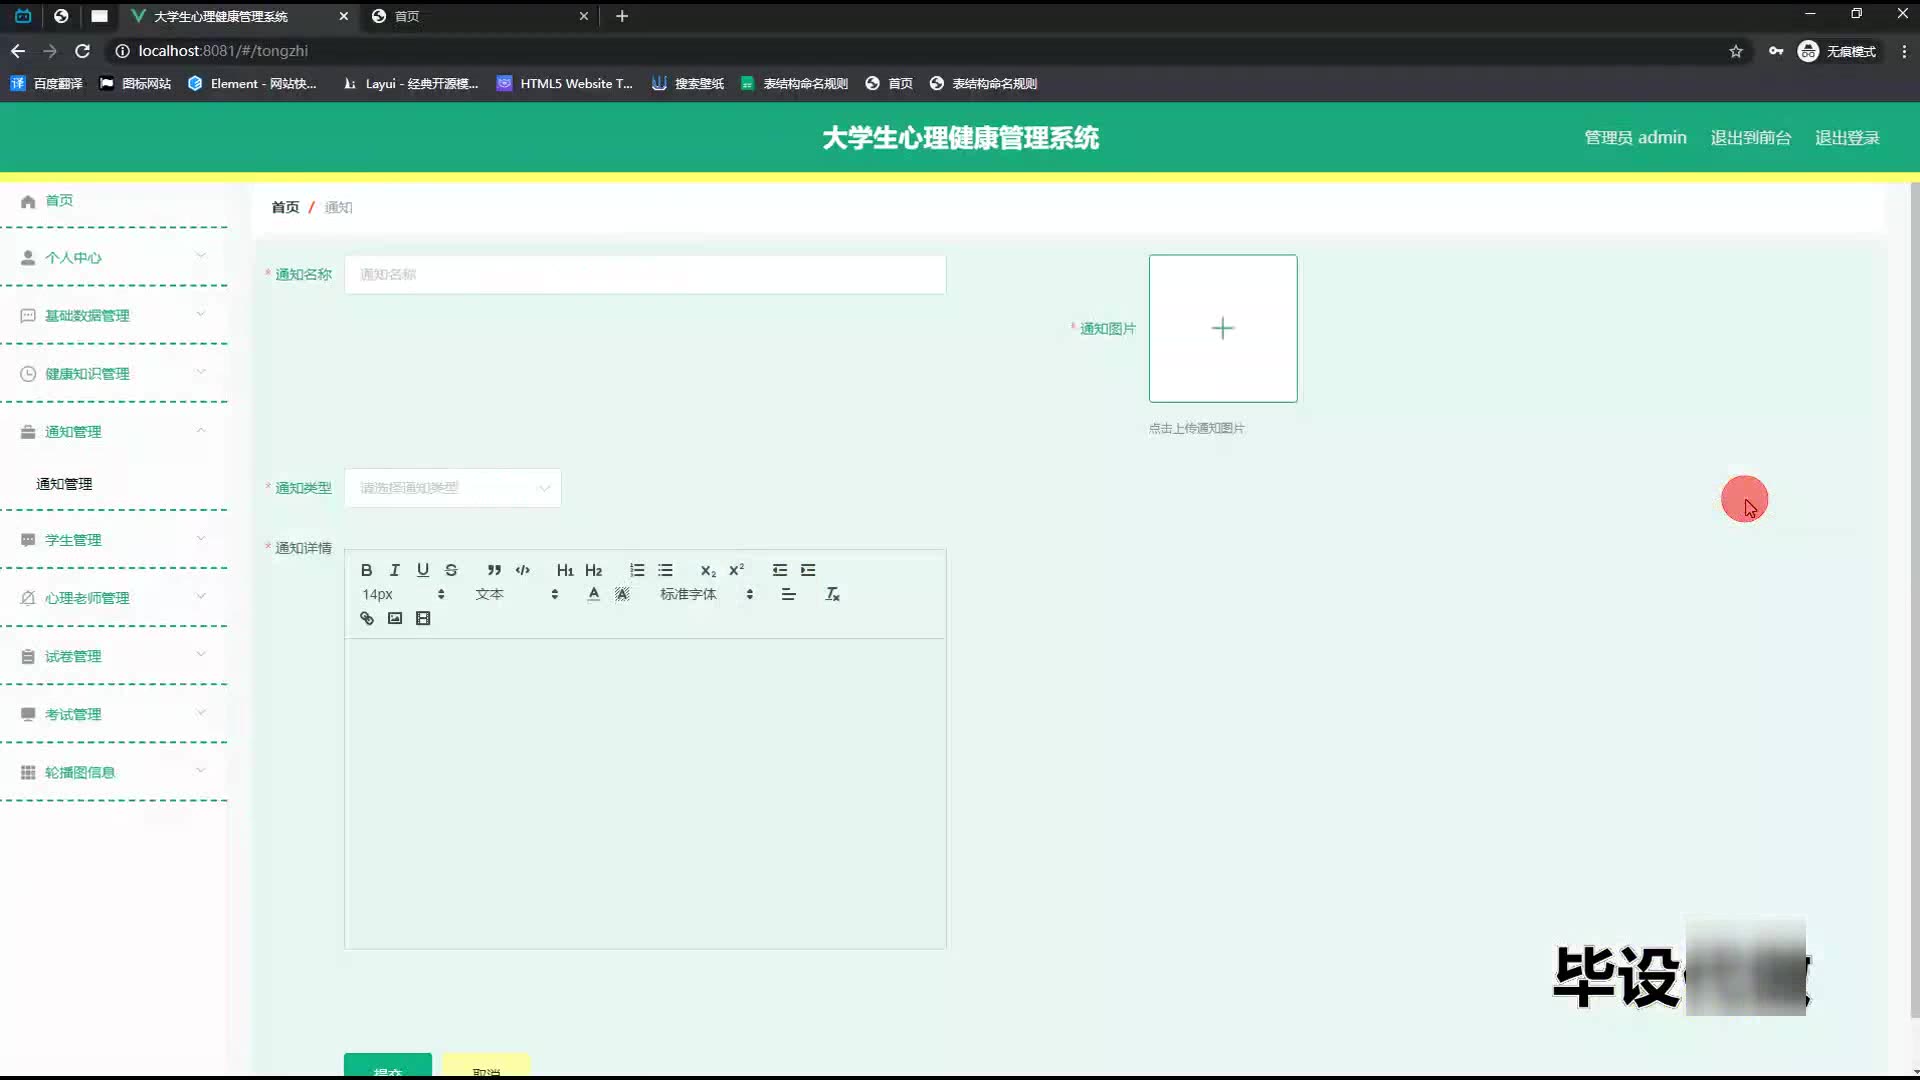Click the 通知名称 input field

click(x=644, y=274)
